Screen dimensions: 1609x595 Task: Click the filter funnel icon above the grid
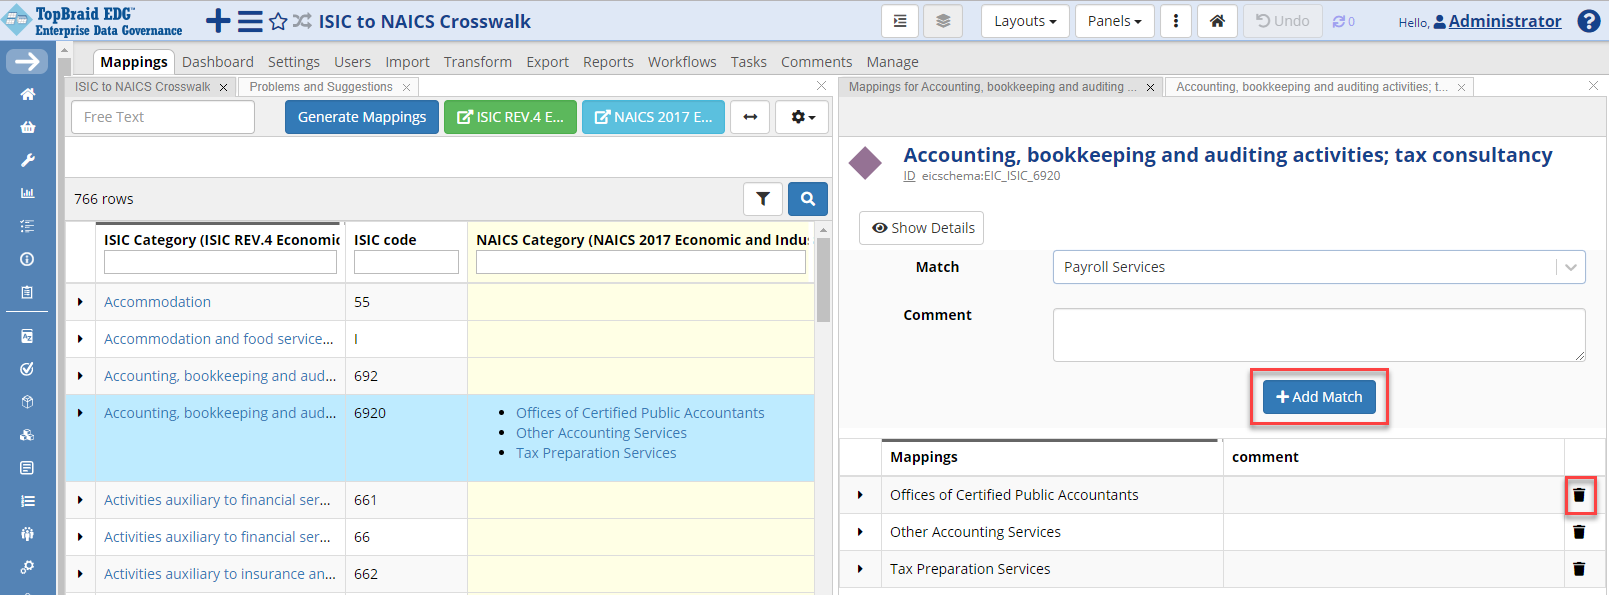762,199
